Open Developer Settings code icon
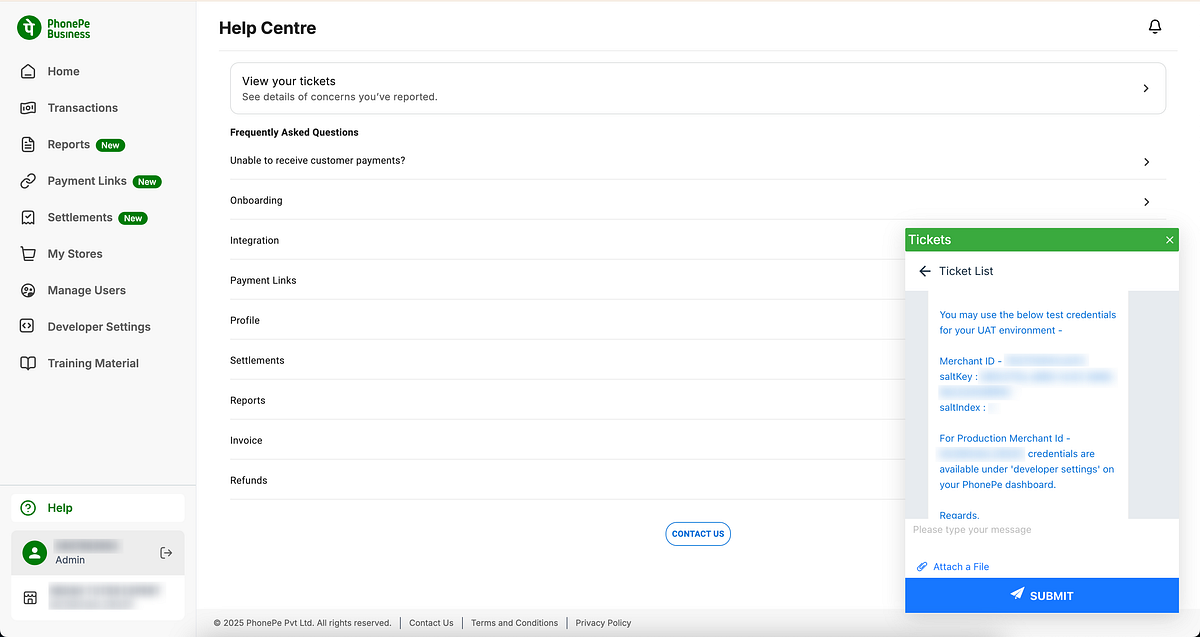The height and width of the screenshot is (637, 1200). pyautogui.click(x=28, y=327)
